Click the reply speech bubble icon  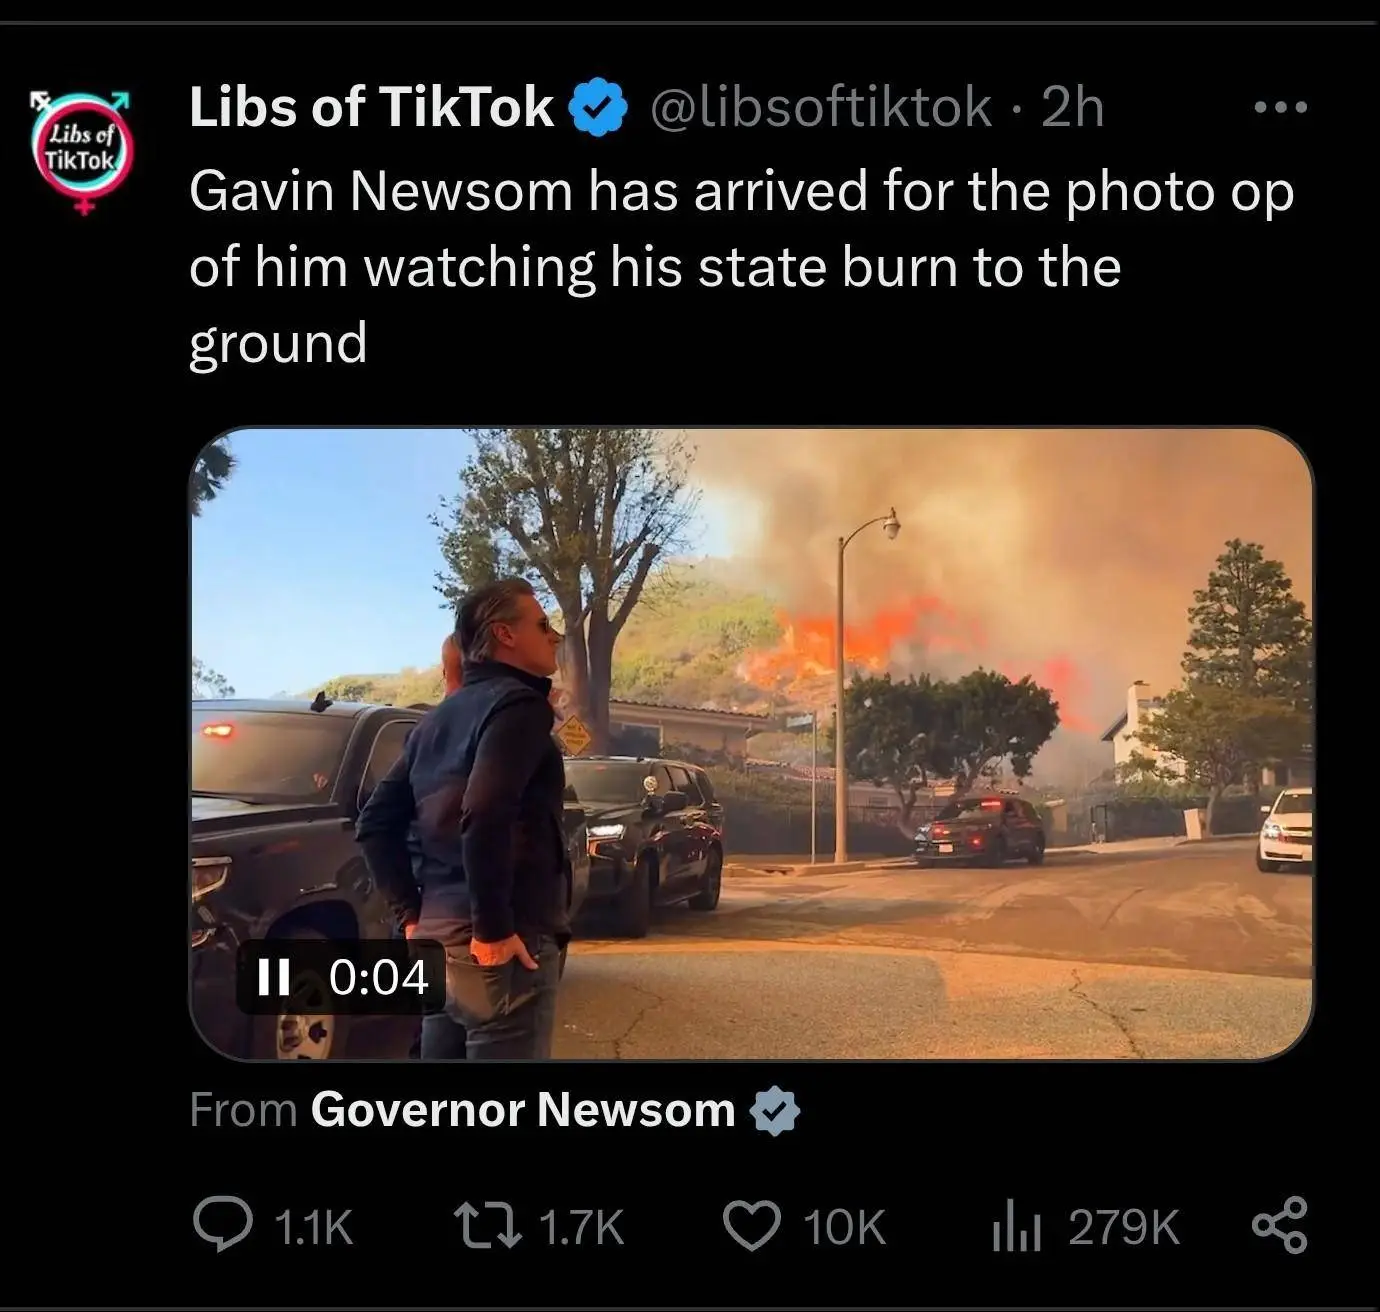(x=222, y=1225)
